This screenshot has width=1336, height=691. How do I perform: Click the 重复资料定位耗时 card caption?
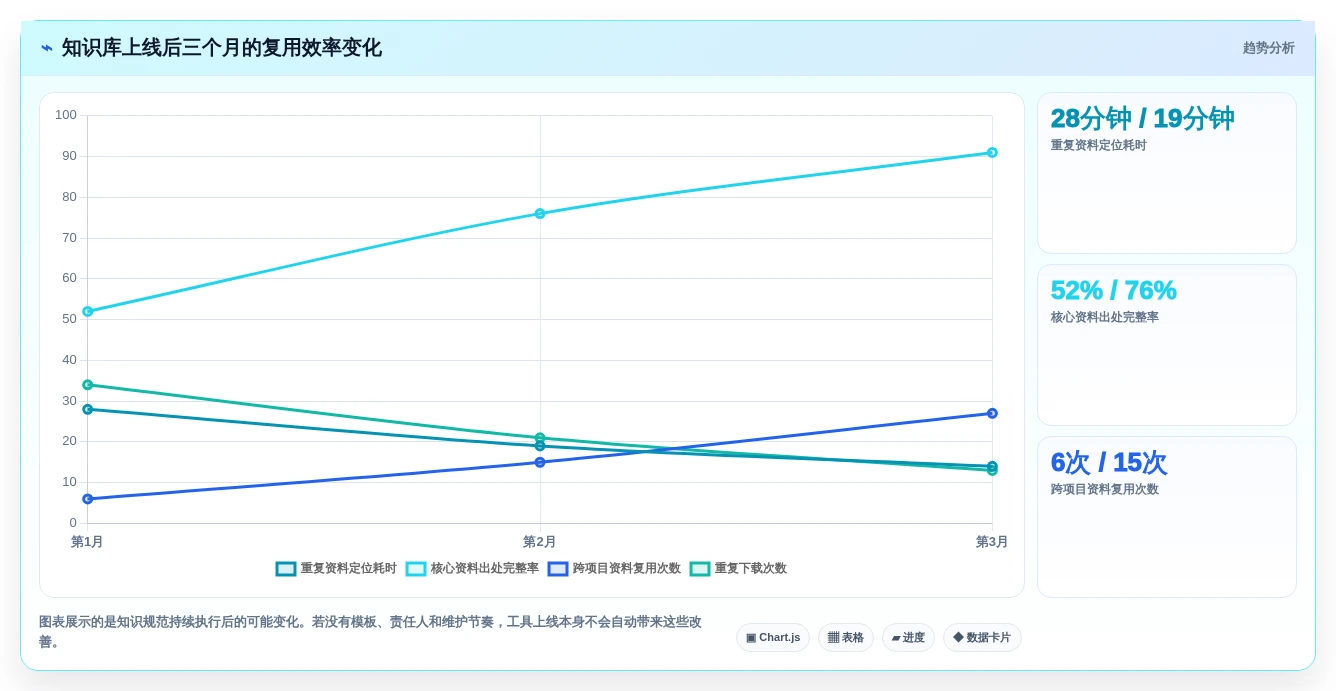click(1098, 145)
